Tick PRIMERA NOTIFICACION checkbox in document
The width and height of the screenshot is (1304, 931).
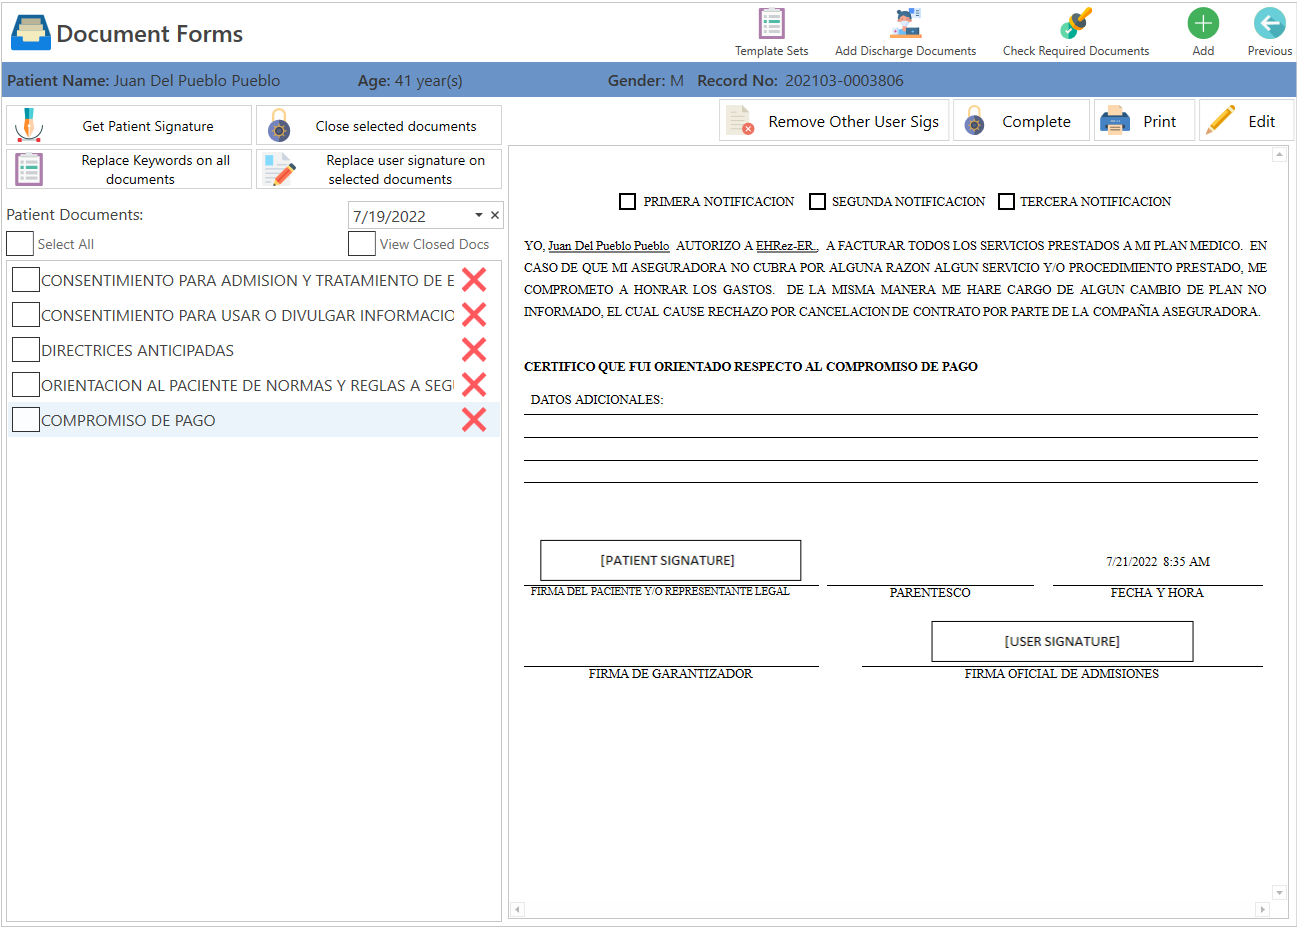coord(627,201)
